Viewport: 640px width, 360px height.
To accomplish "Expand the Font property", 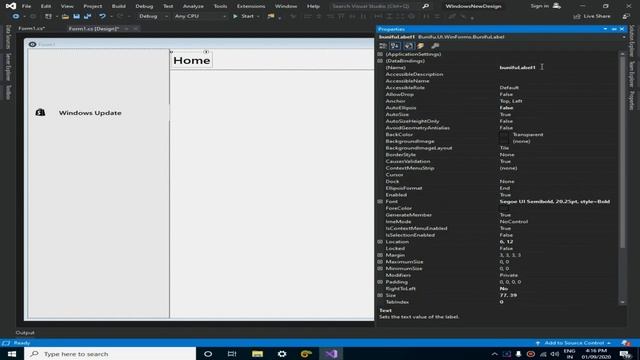I will coord(380,201).
